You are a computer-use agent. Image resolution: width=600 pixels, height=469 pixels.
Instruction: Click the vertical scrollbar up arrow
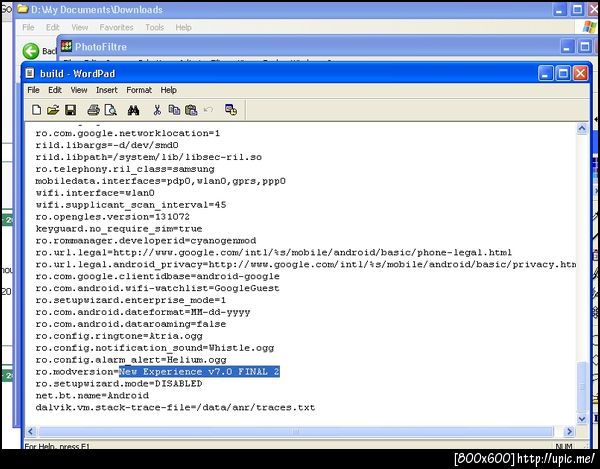[582, 129]
